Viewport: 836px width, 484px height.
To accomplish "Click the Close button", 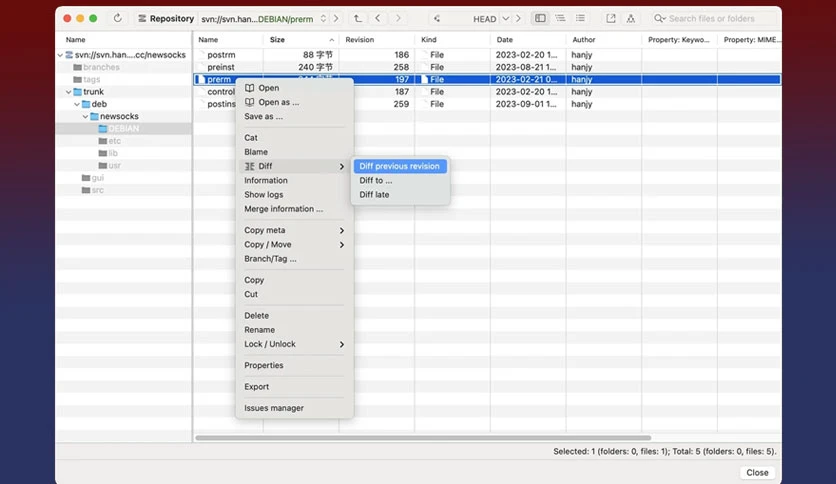I will pyautogui.click(x=757, y=473).
